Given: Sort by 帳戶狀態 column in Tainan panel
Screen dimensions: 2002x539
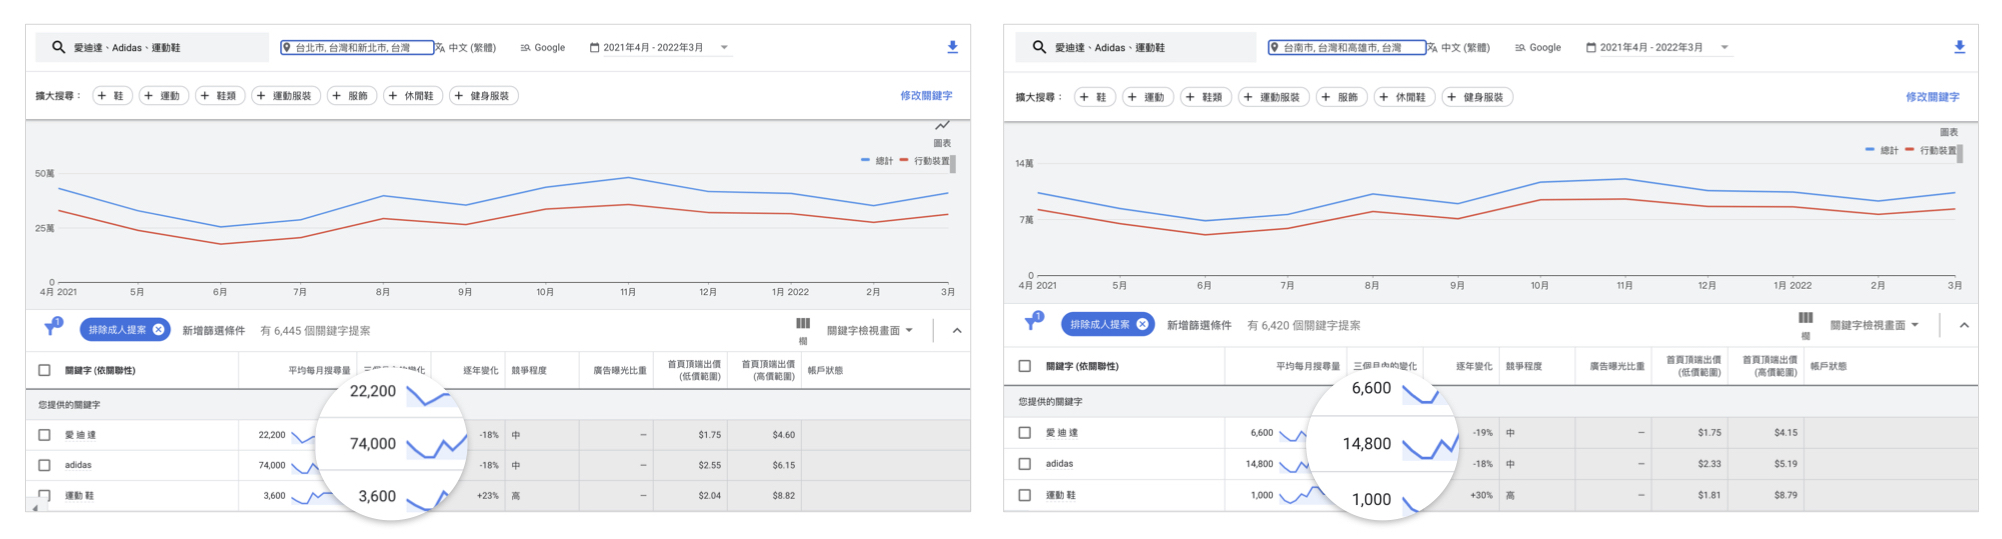Looking at the screenshot, I should tap(1828, 367).
